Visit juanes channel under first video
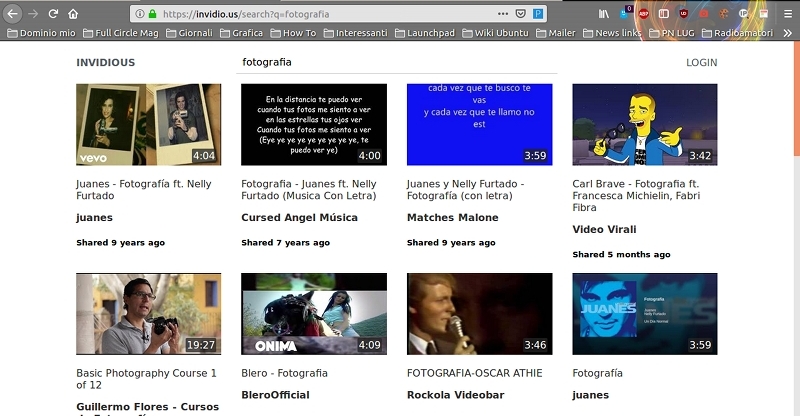Viewport: 800px width, 416px height. click(94, 217)
